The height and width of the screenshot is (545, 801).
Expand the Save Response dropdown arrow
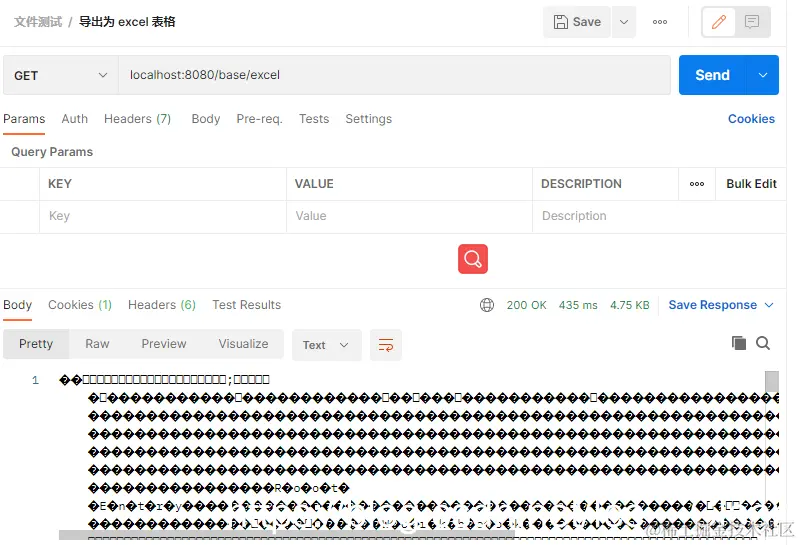pos(769,305)
